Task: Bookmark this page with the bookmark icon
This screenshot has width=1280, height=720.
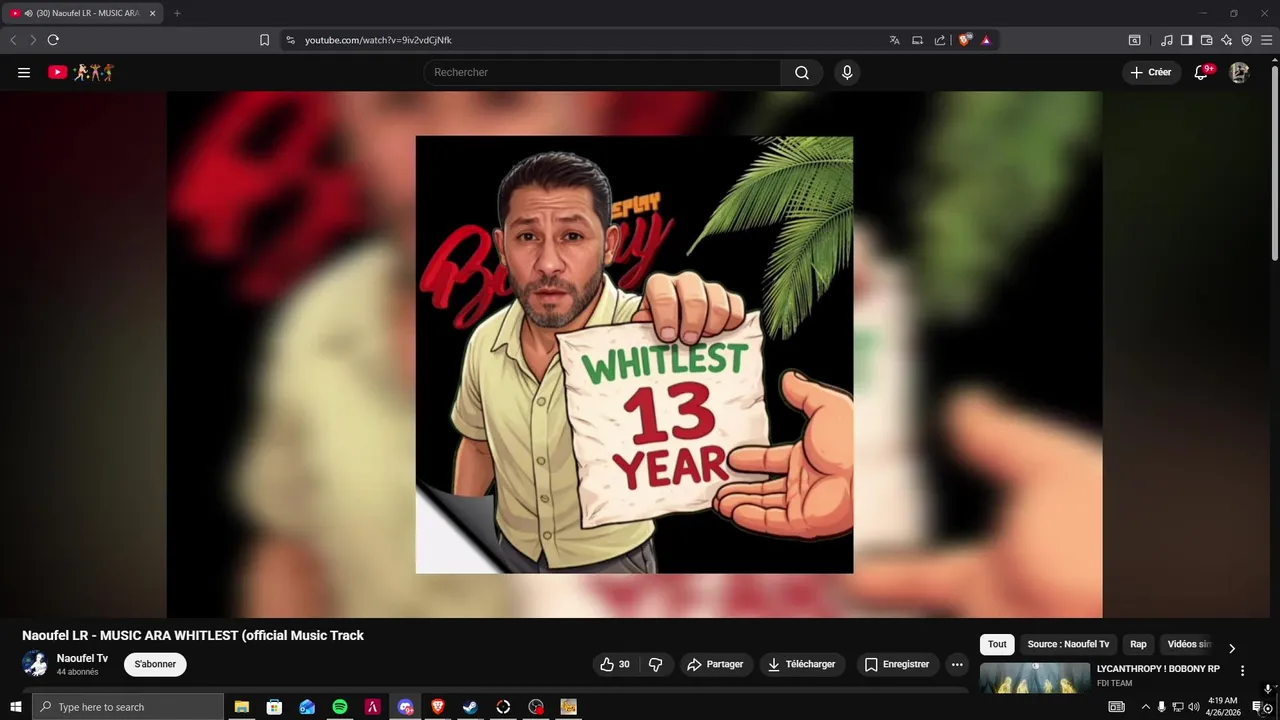Action: tap(264, 40)
